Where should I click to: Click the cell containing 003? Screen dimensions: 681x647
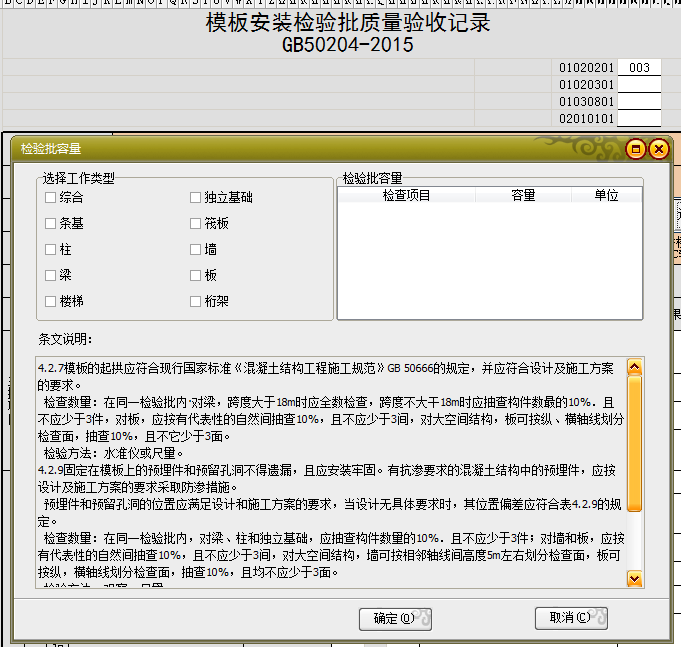point(640,68)
